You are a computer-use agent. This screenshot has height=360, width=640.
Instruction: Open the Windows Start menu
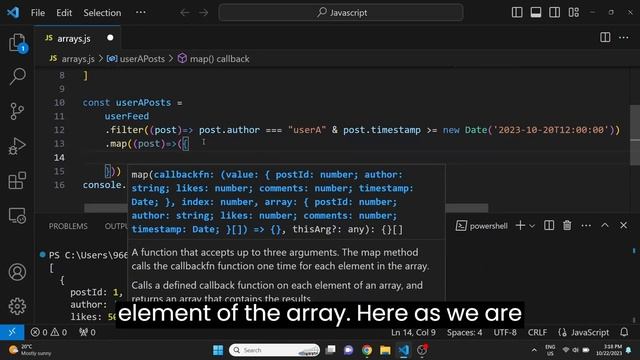click(x=218, y=350)
